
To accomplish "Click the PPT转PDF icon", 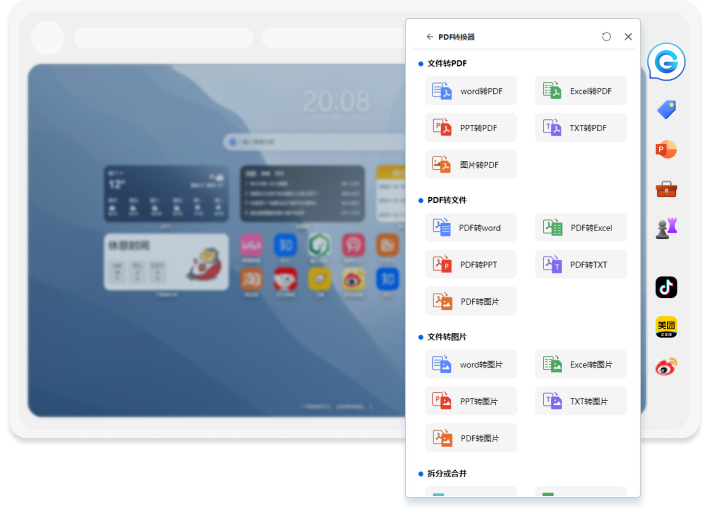I will tap(442, 128).
